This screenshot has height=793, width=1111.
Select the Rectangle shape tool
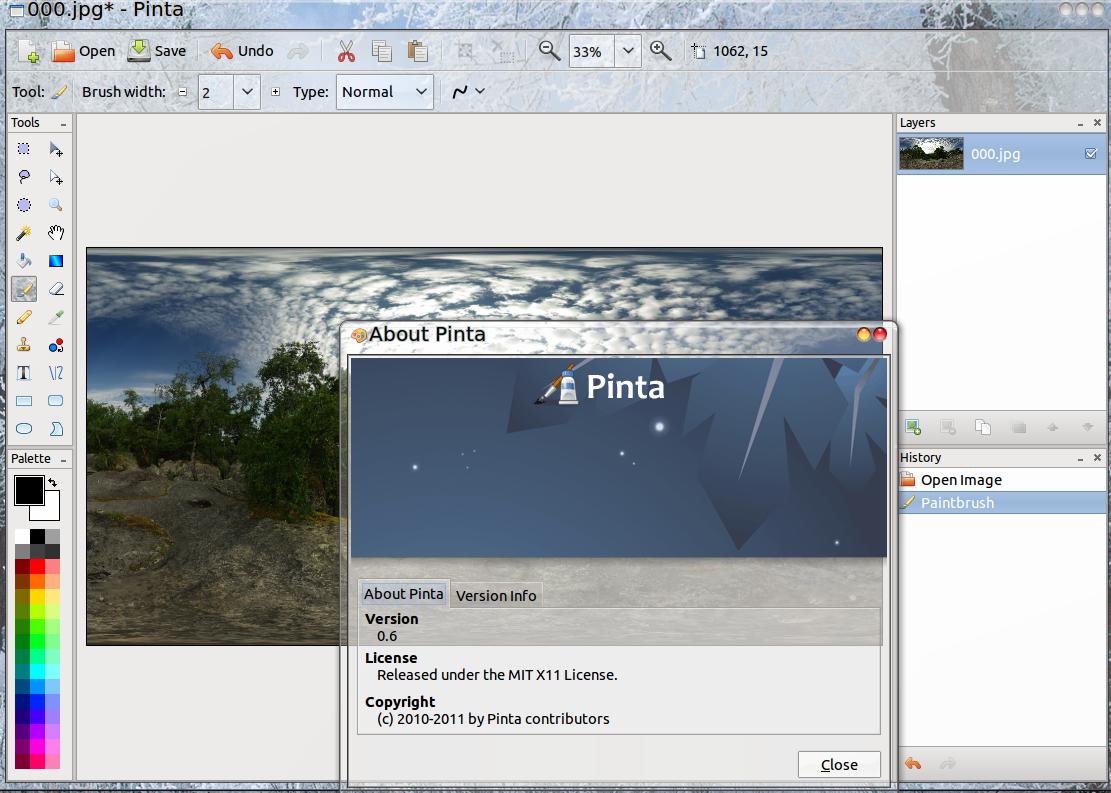[24, 401]
